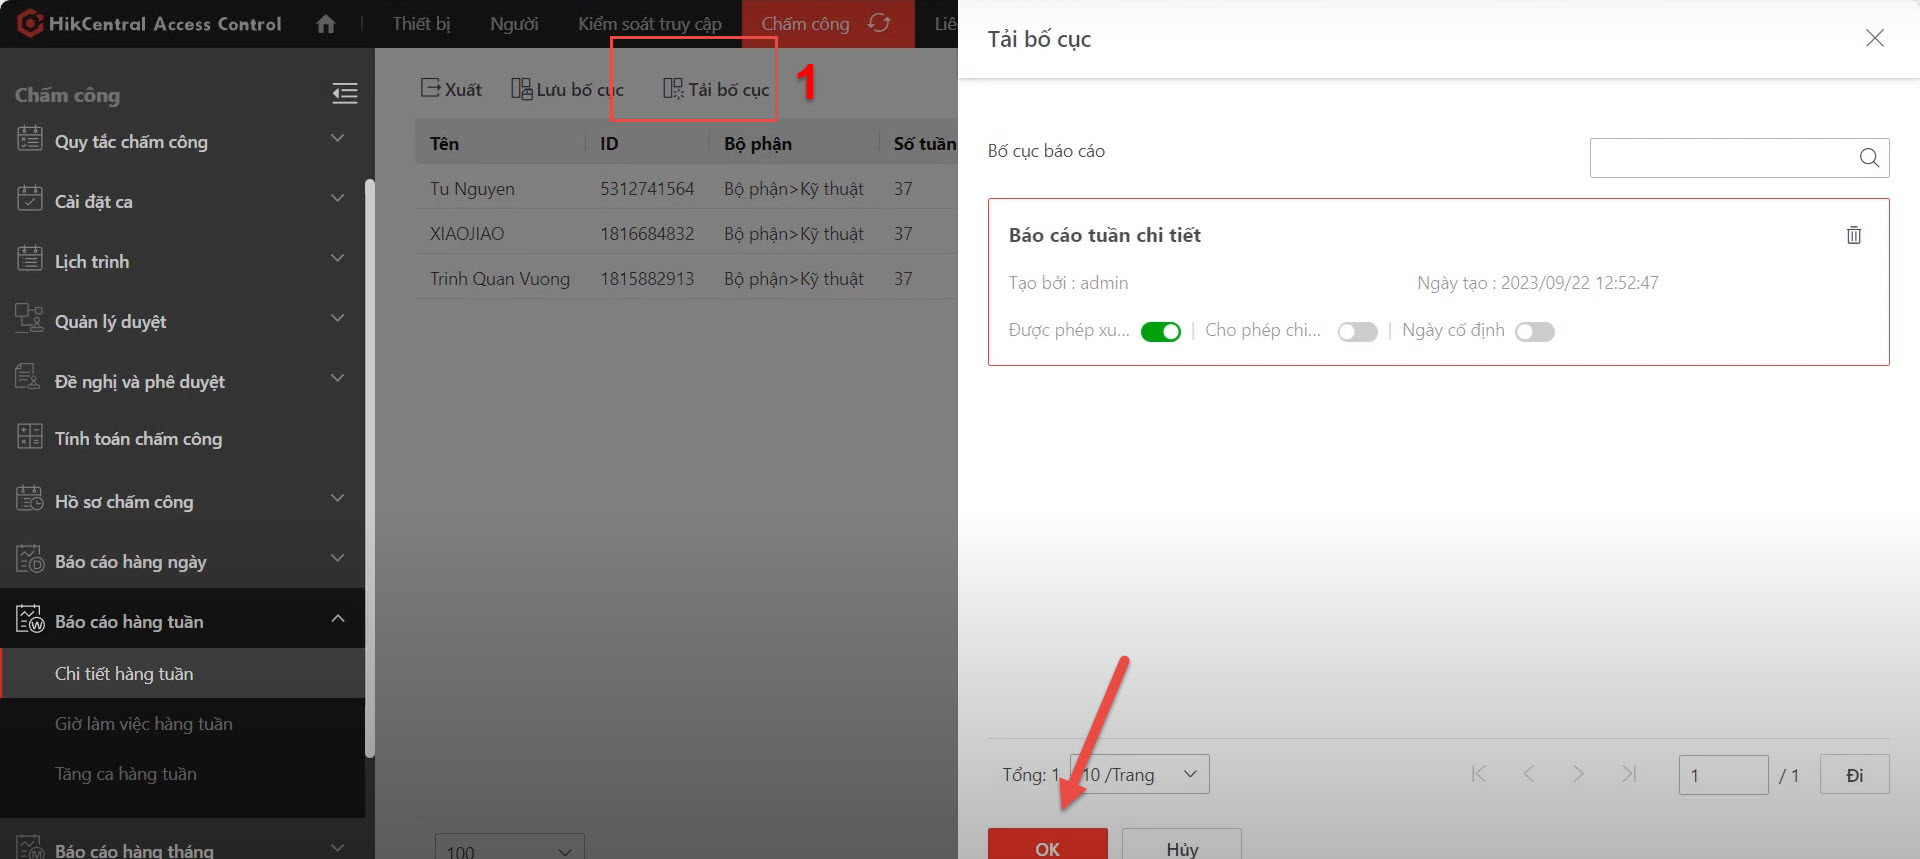Click the refresh icon beside Chấm công
Viewport: 1920px width, 859px height.
[879, 23]
